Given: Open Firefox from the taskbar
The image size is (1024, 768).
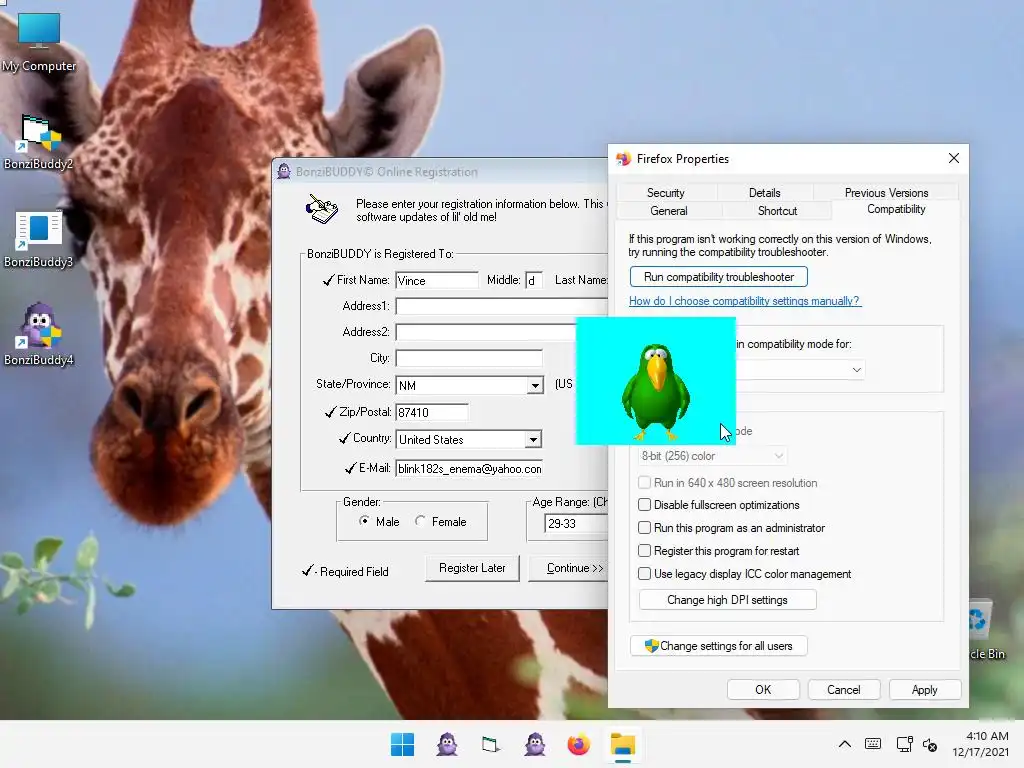Looking at the screenshot, I should [579, 744].
